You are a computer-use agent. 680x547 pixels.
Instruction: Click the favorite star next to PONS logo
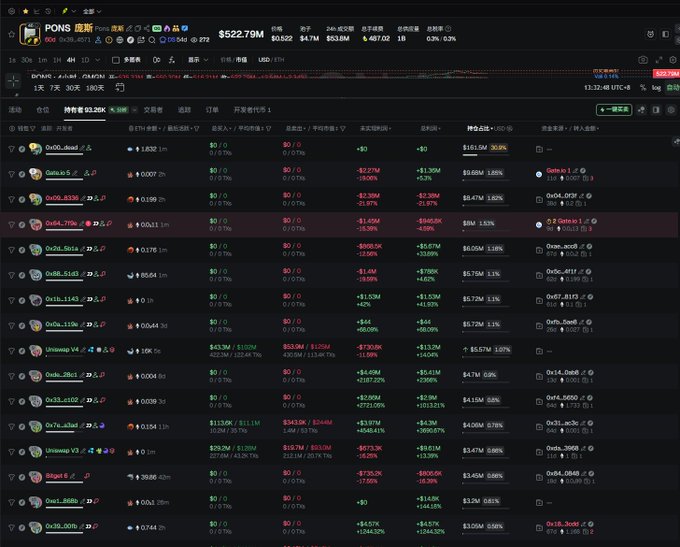point(11,34)
